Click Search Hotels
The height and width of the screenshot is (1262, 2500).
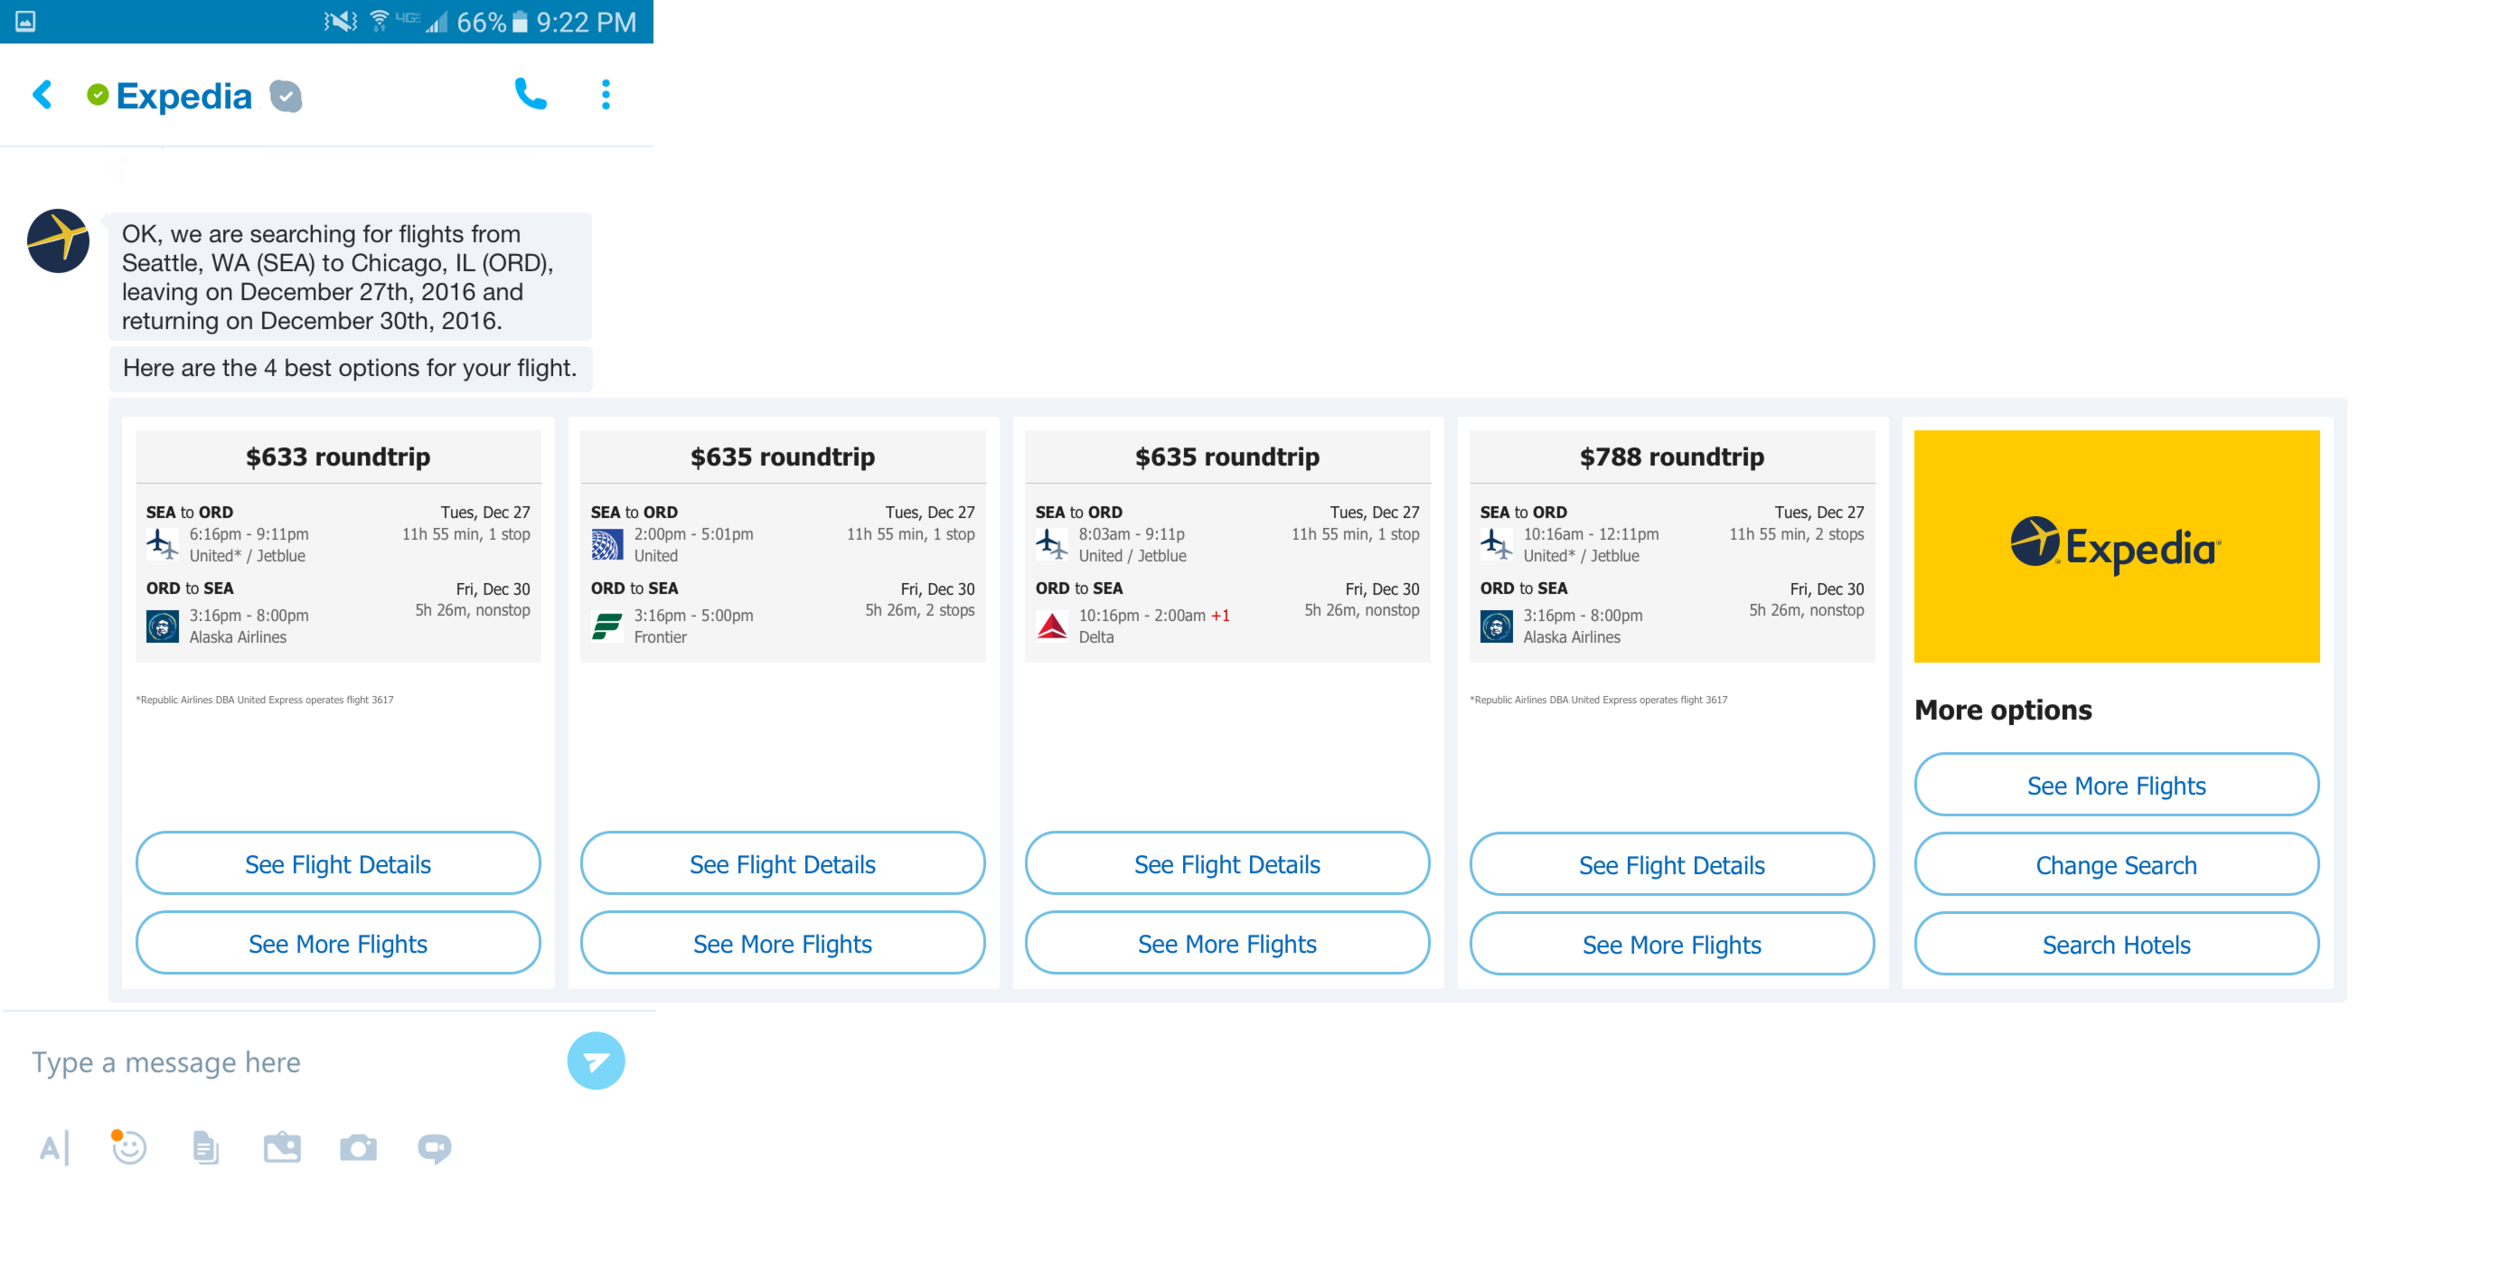click(2116, 942)
